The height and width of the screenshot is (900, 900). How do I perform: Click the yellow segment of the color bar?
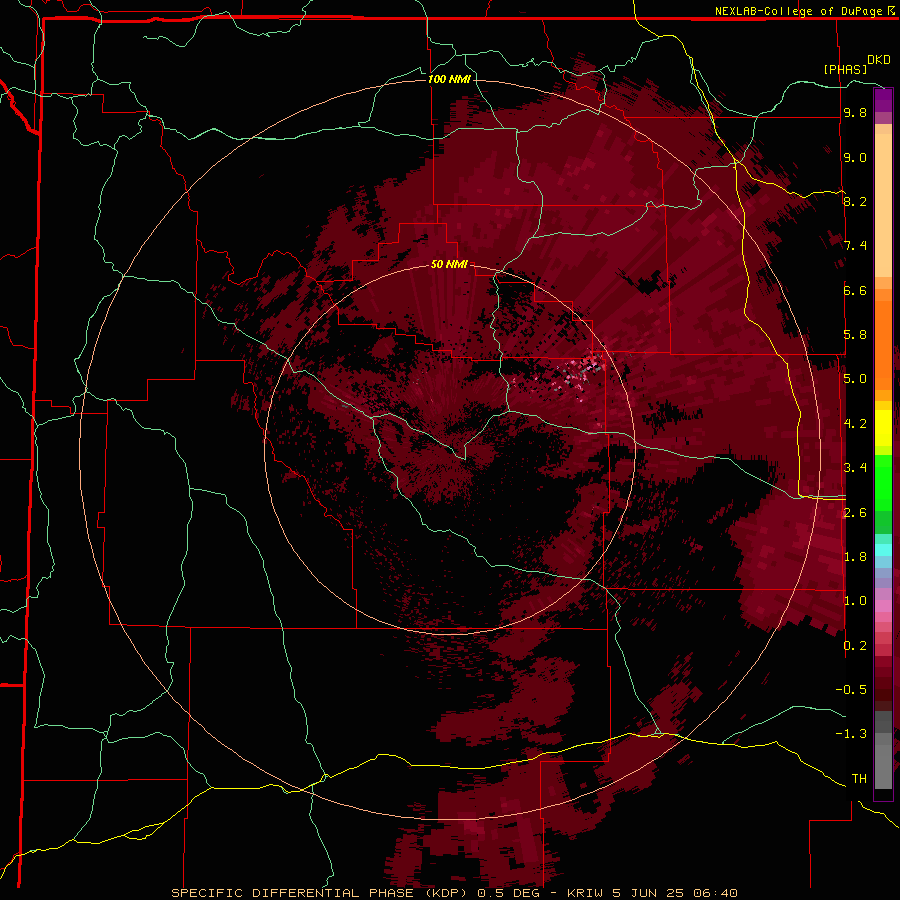883,428
